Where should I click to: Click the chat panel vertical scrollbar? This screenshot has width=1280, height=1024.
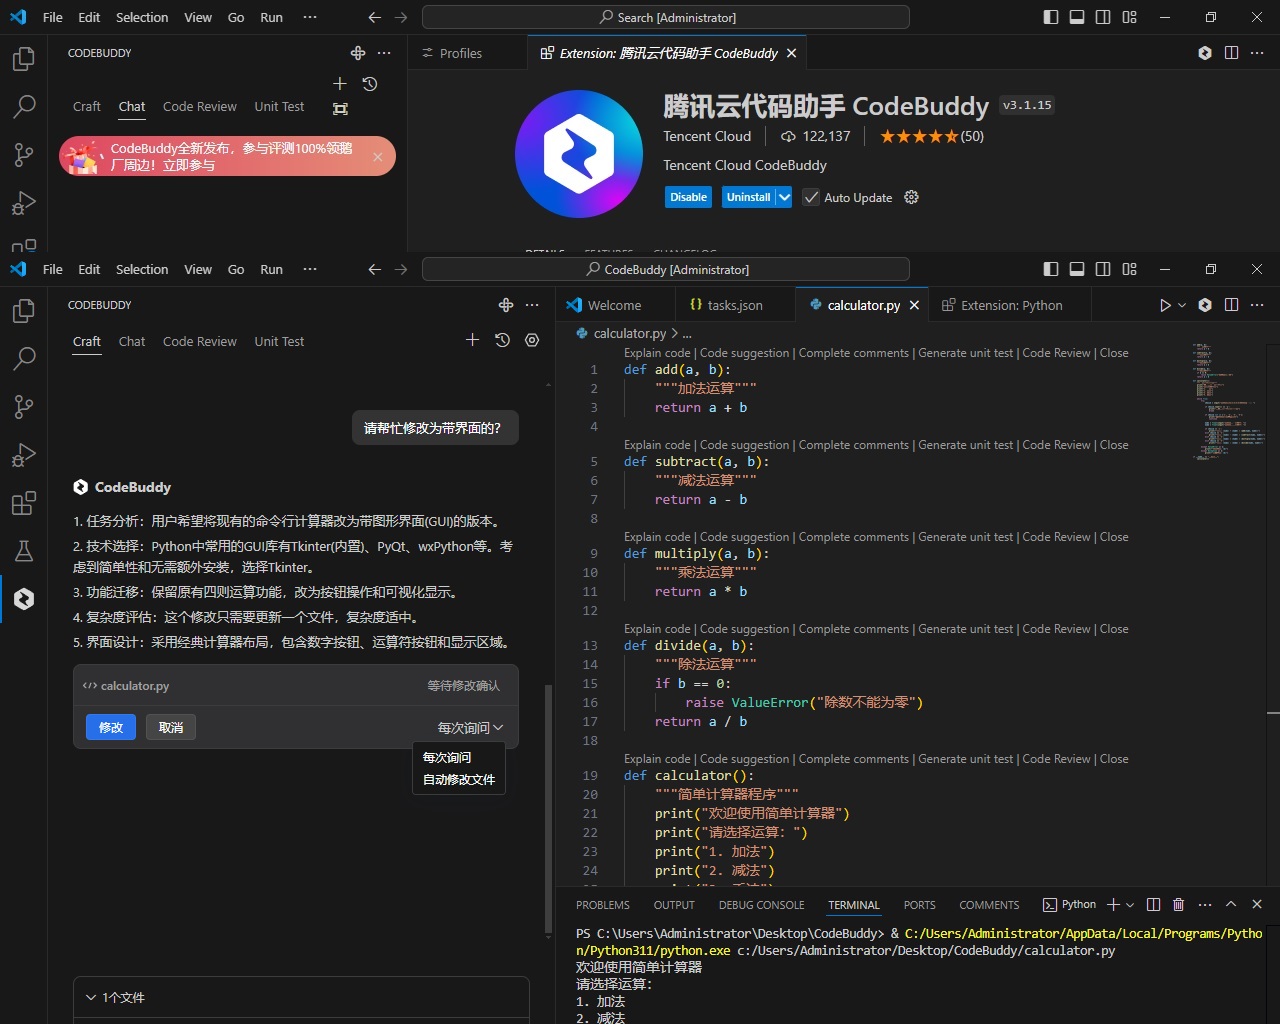pos(548,808)
